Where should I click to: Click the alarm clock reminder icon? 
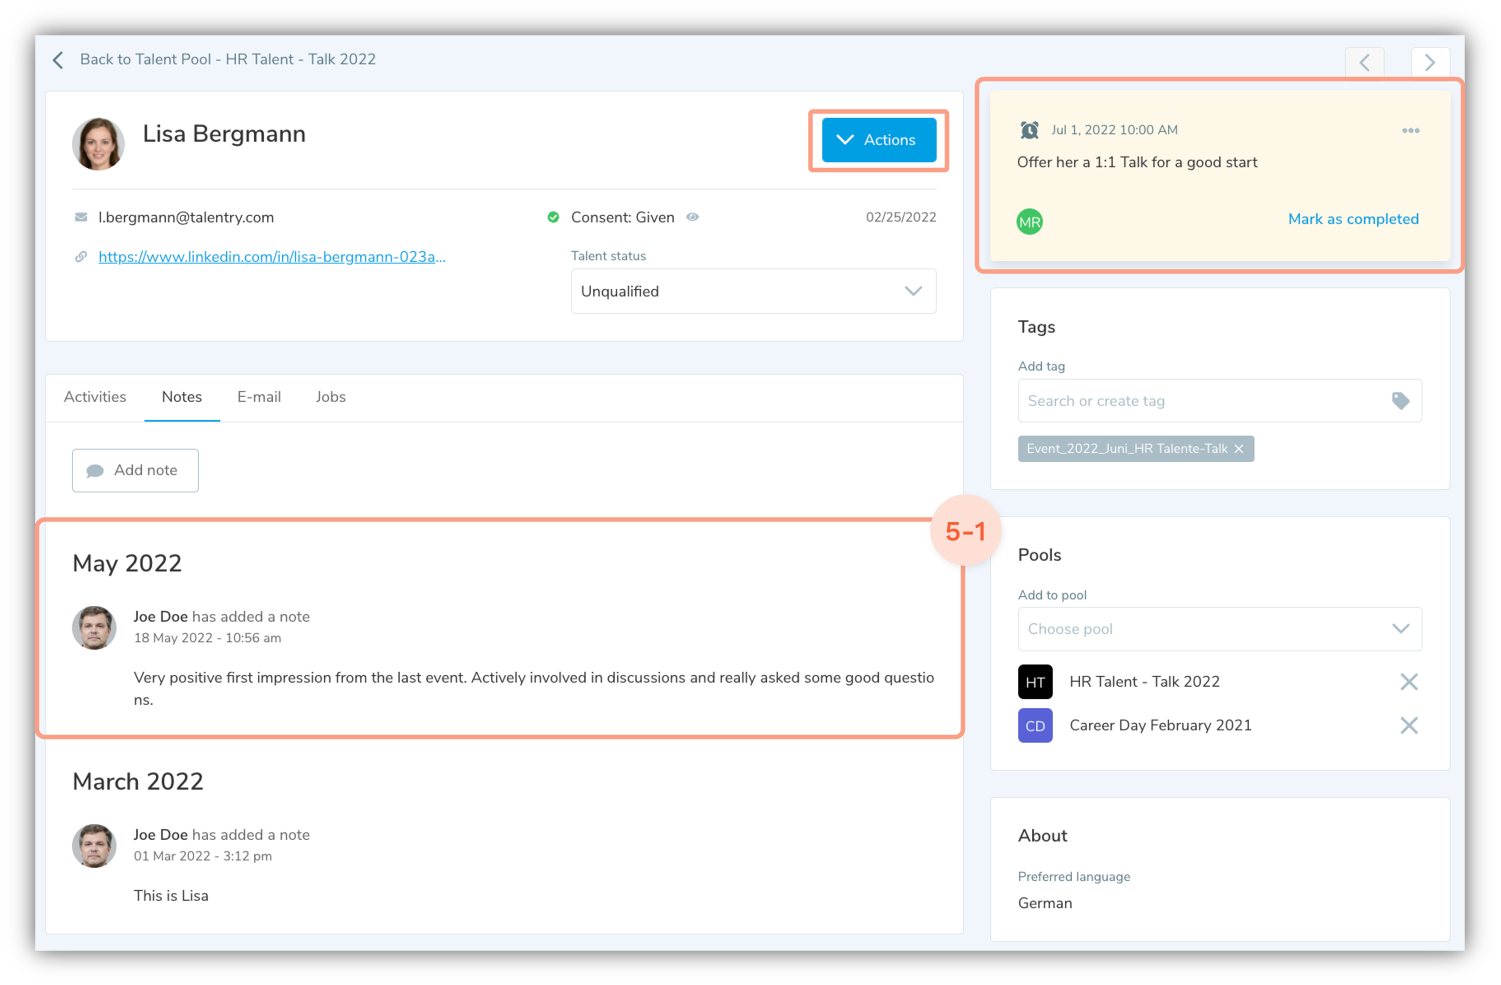(x=1029, y=130)
